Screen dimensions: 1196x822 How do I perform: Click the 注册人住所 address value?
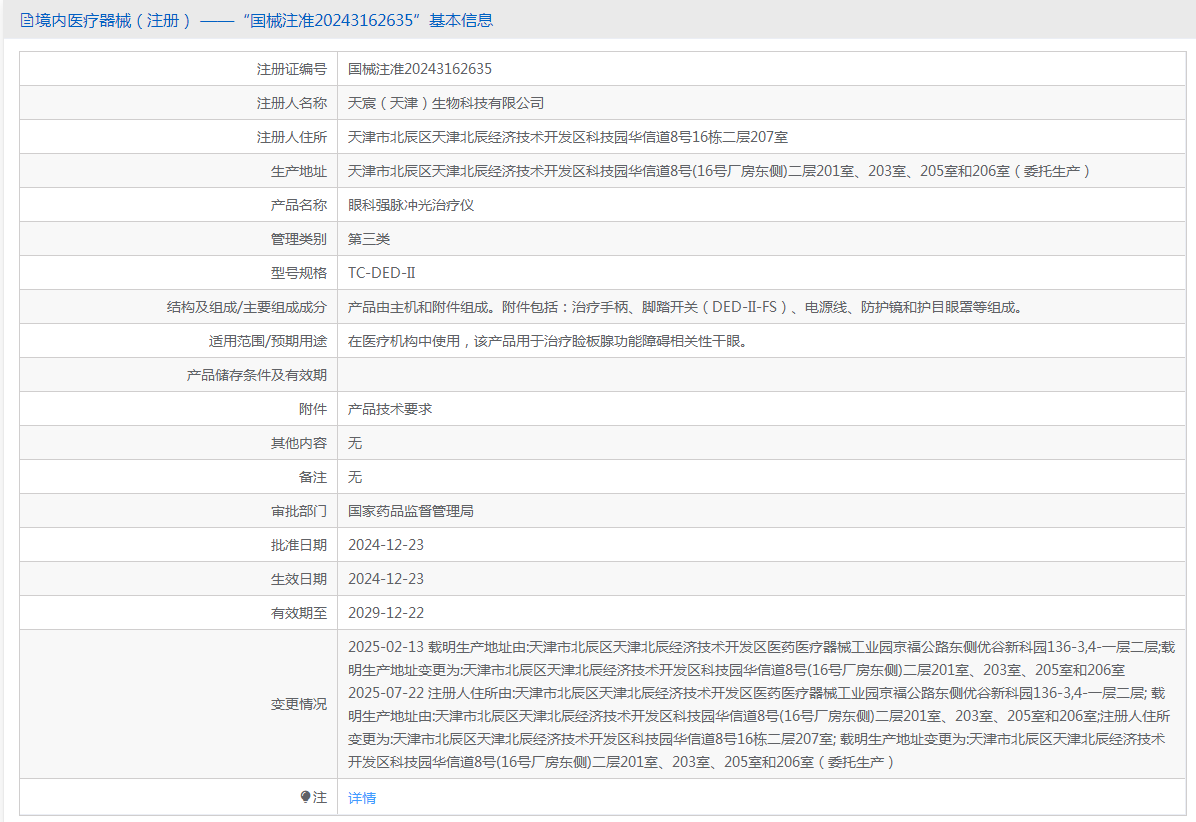(x=568, y=137)
